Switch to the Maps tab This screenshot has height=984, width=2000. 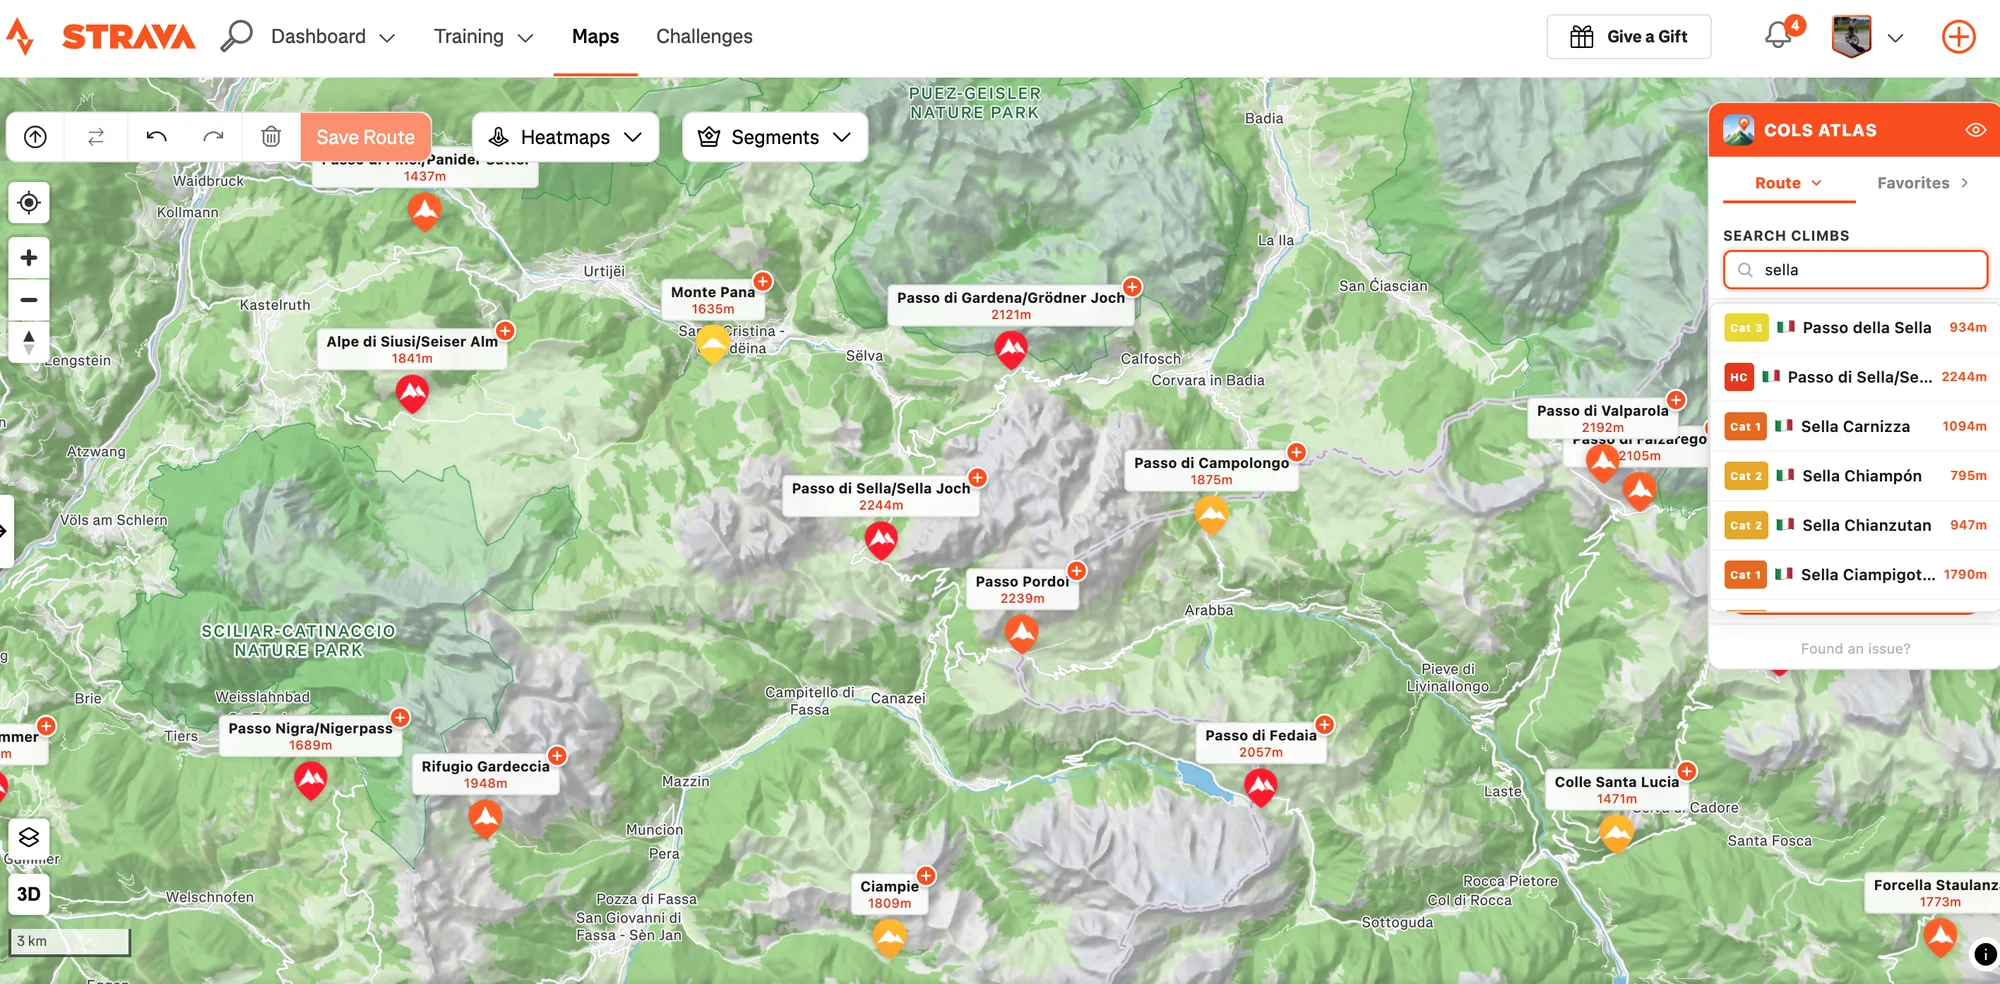pos(595,37)
